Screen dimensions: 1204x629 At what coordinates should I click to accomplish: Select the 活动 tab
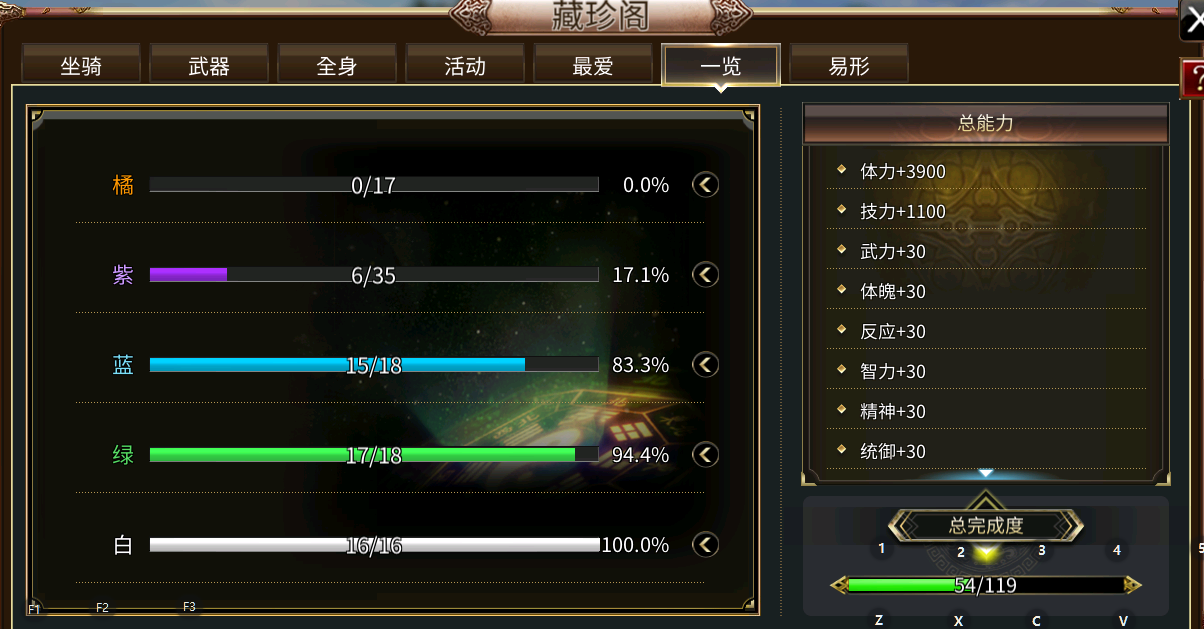point(465,65)
